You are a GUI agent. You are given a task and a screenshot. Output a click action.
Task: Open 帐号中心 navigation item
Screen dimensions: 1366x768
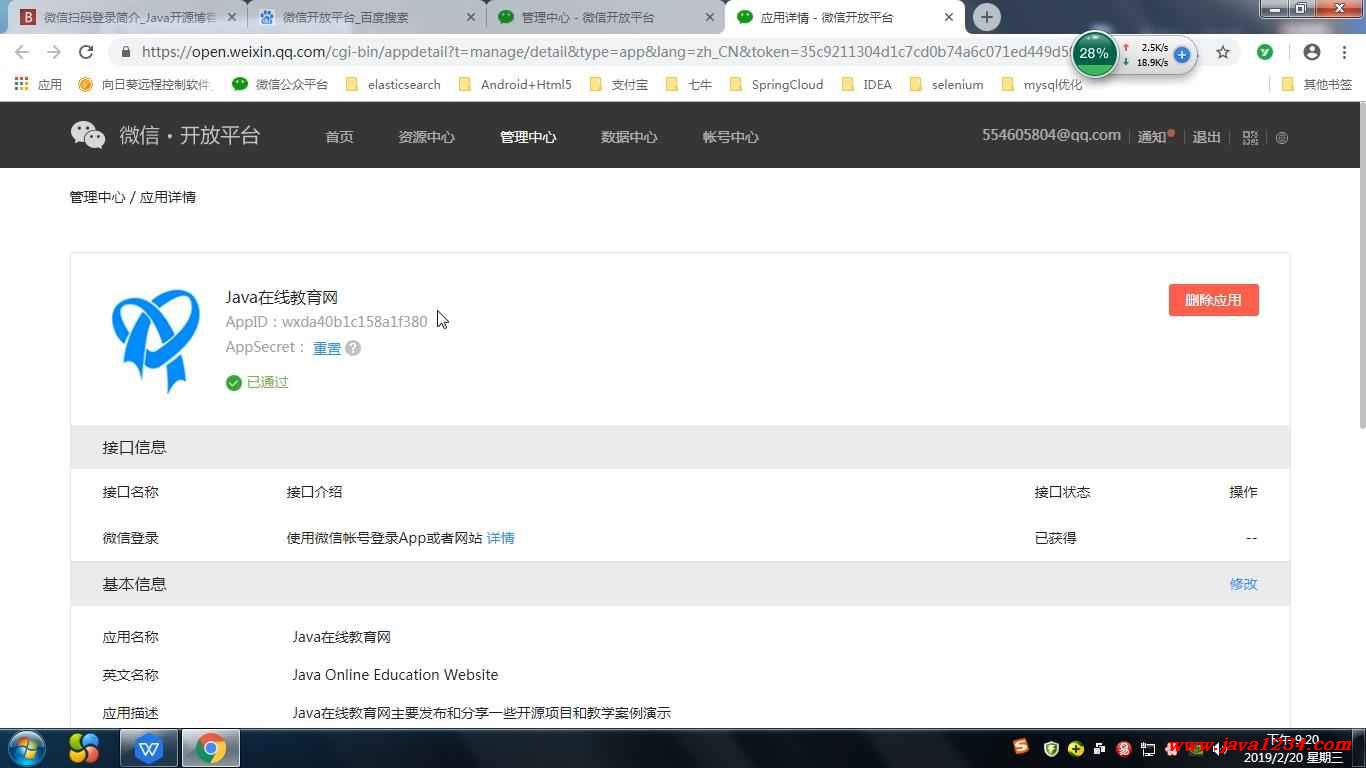tap(730, 137)
